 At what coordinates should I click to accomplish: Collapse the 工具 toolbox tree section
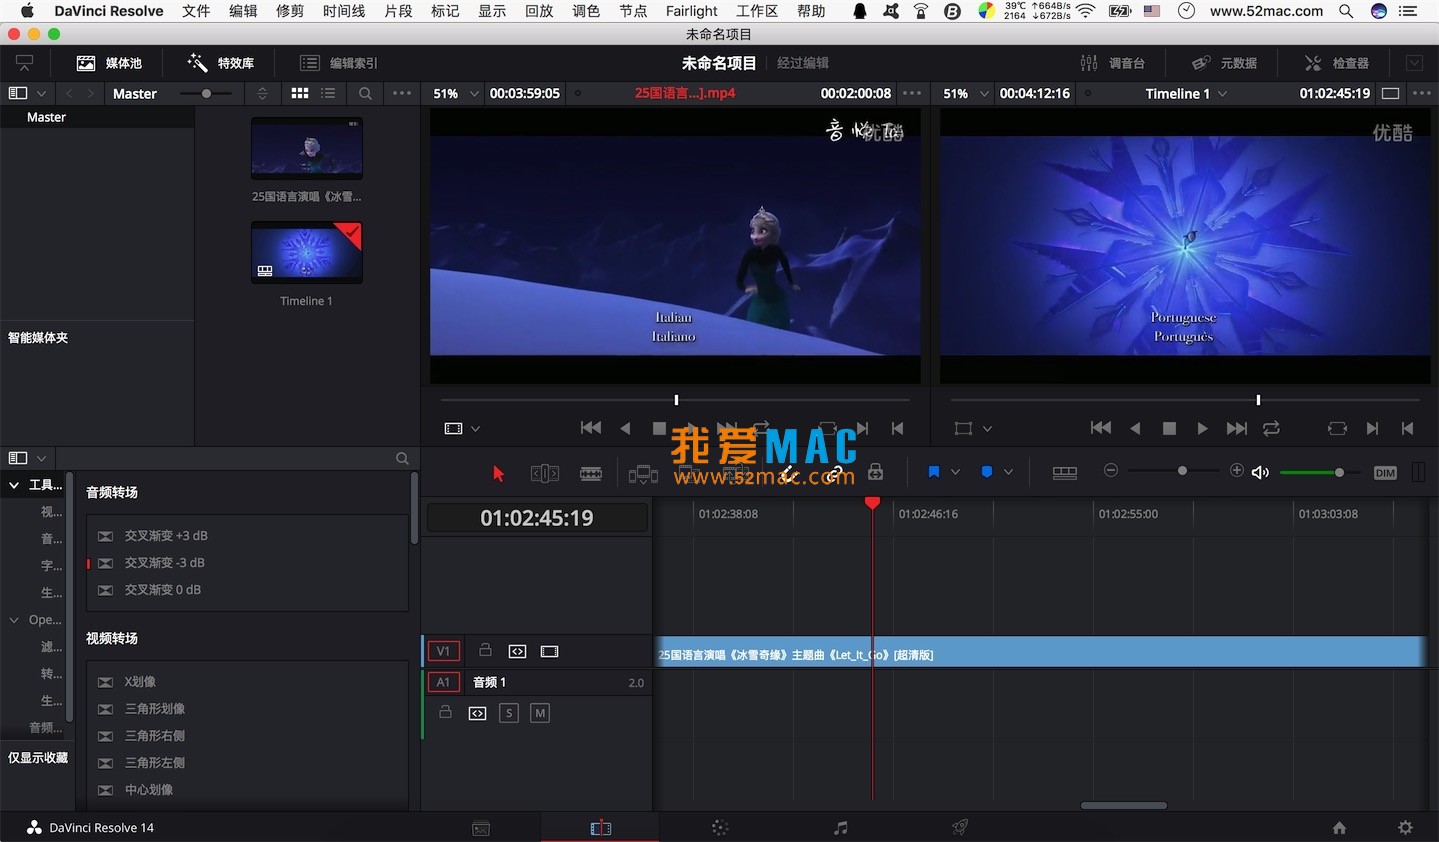point(14,485)
